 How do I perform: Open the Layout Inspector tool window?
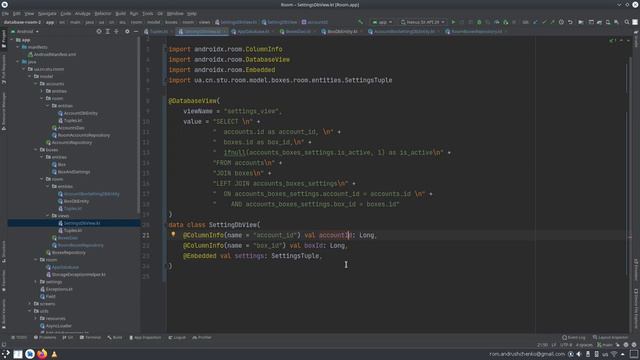pos(611,338)
